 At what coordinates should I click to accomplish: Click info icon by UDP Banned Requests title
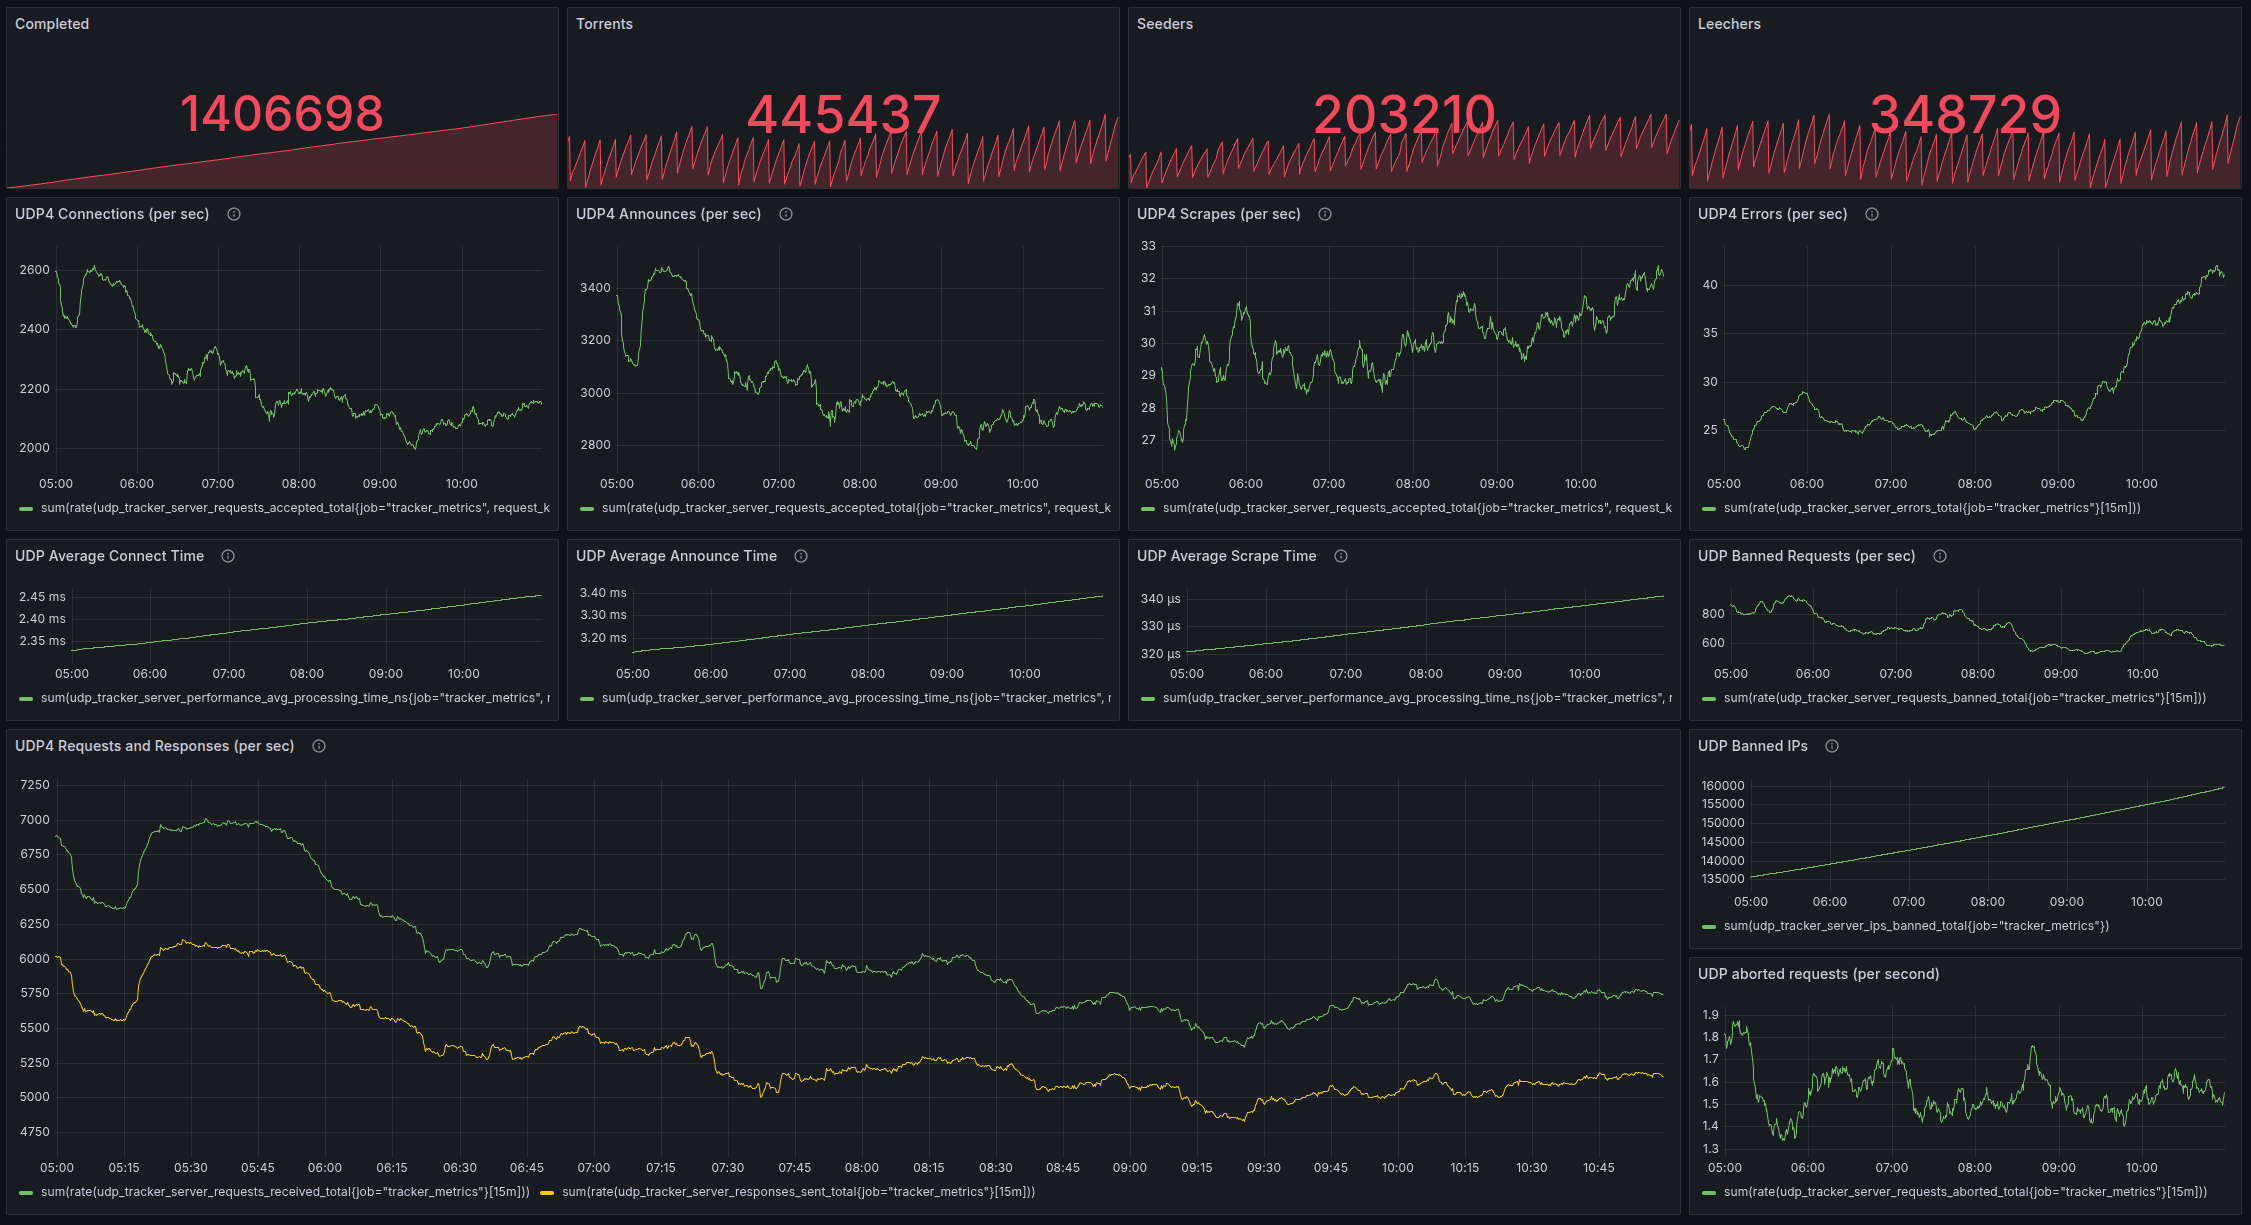point(1940,556)
